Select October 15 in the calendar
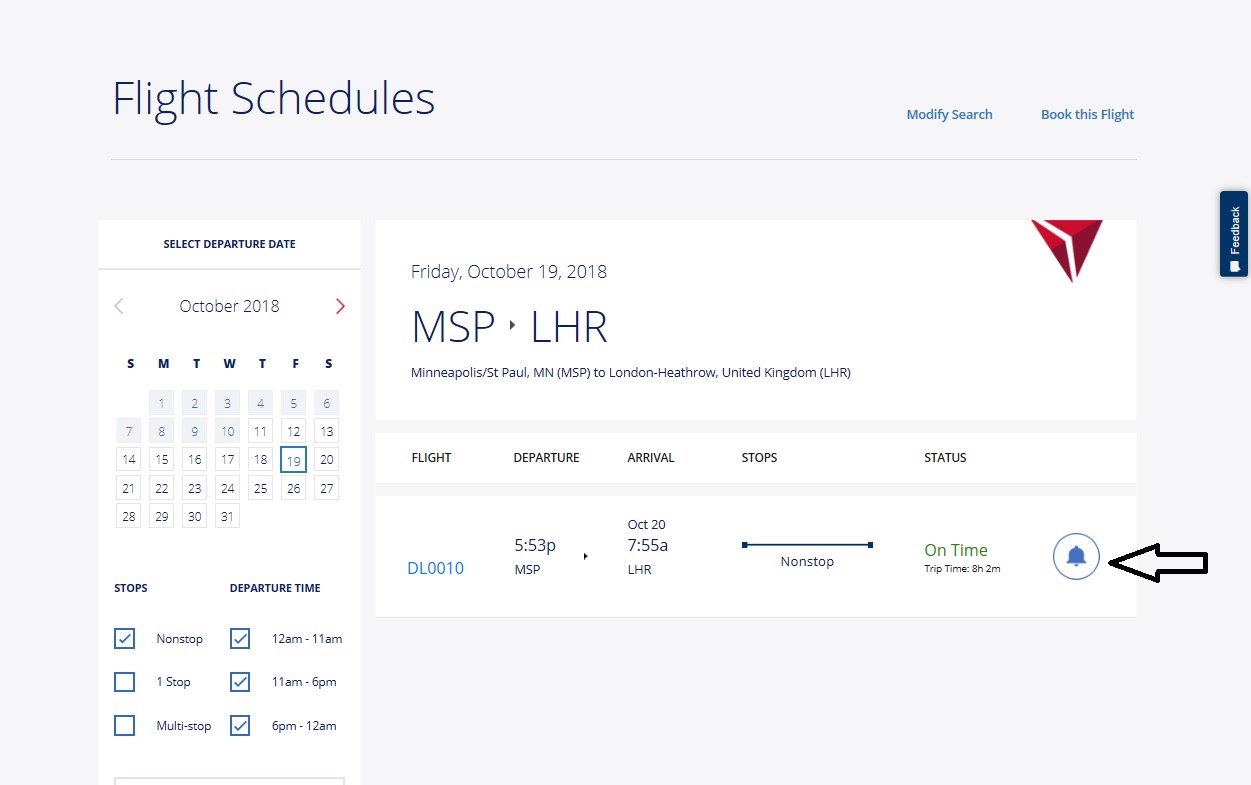Image resolution: width=1251 pixels, height=785 pixels. click(161, 459)
